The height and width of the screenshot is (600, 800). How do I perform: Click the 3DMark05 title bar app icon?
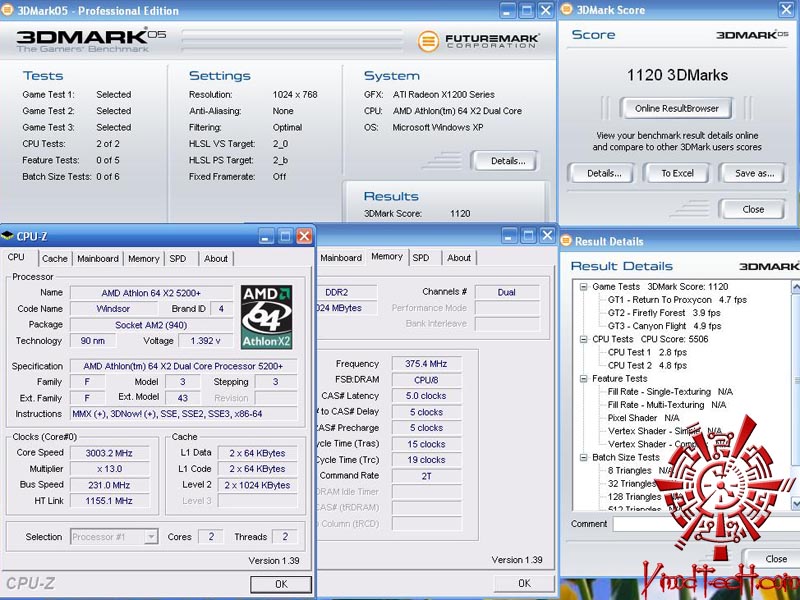[7, 10]
